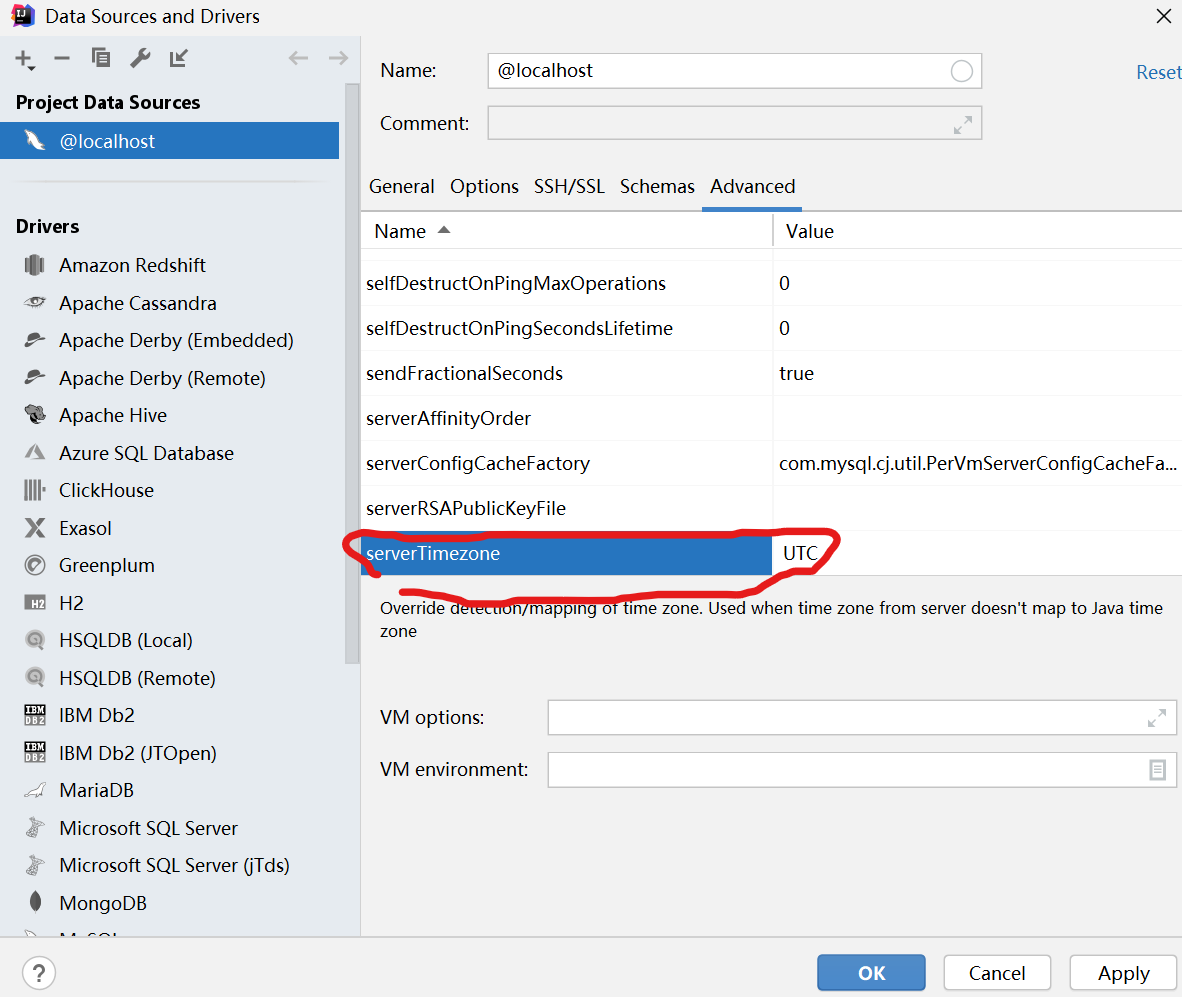Open the wrench settings icon

pyautogui.click(x=140, y=58)
